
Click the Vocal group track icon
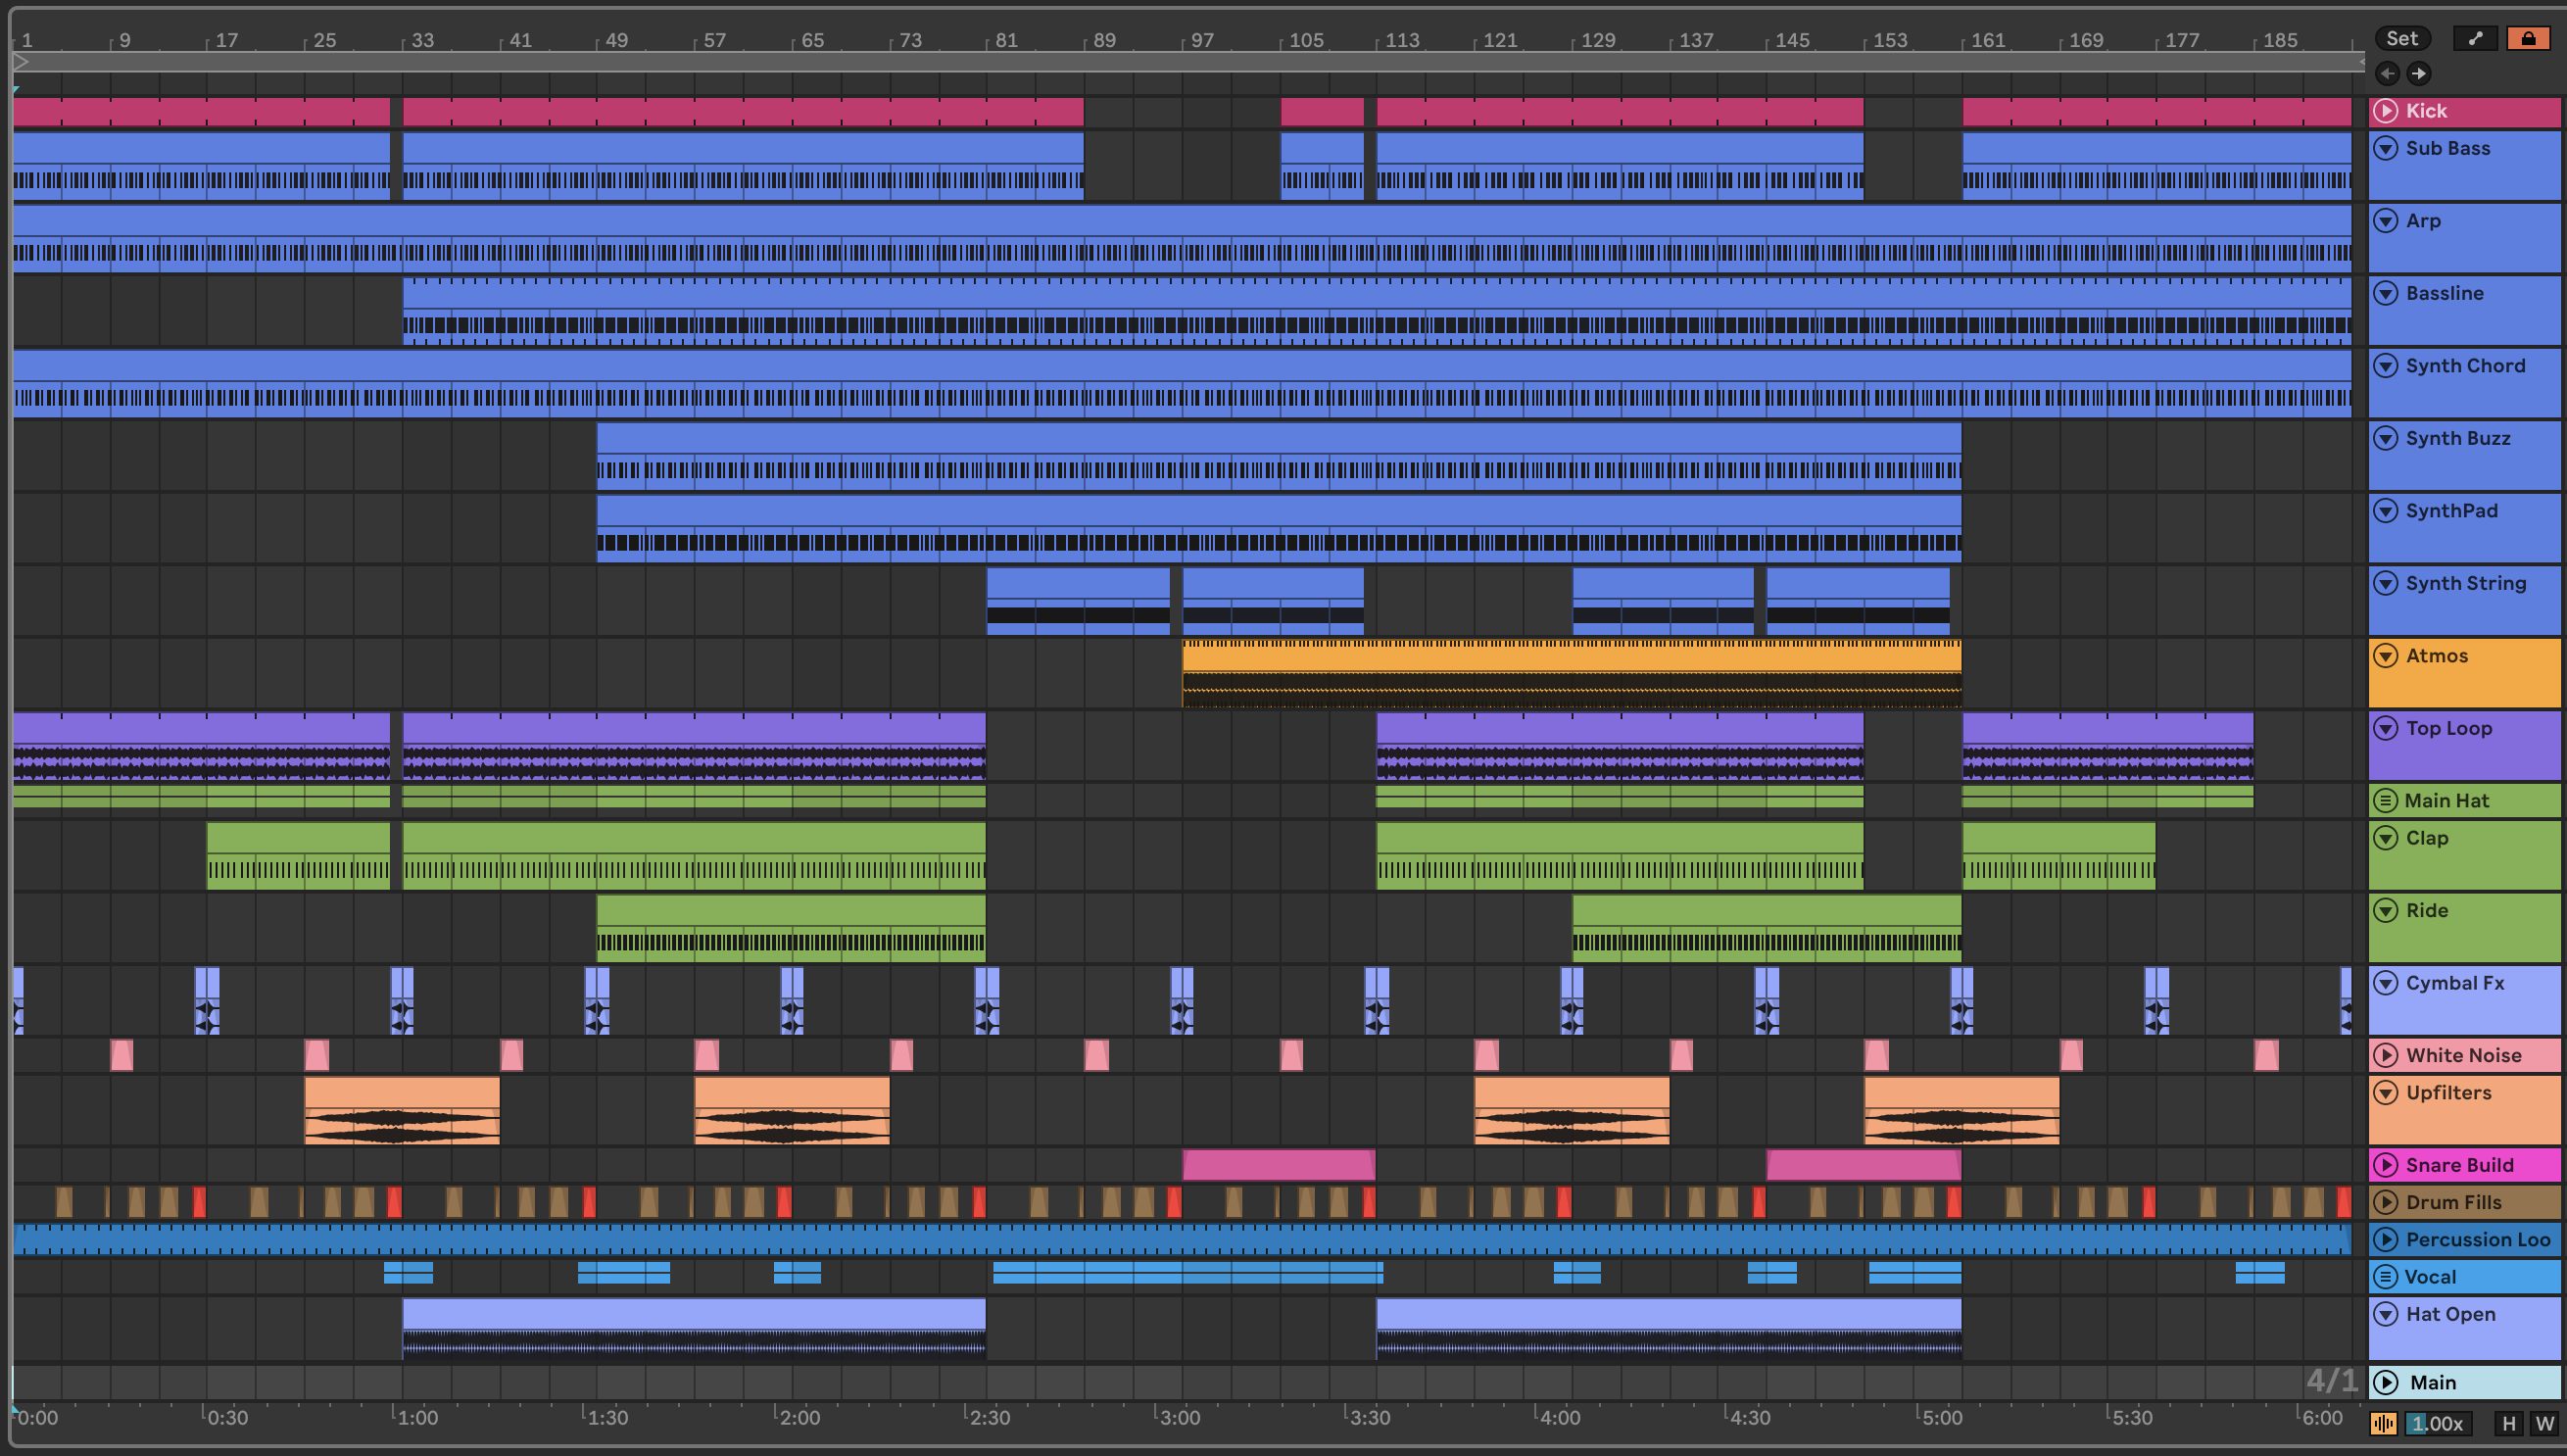pyautogui.click(x=2385, y=1277)
